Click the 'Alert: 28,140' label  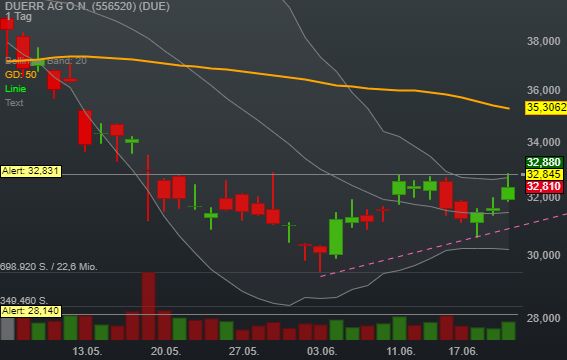point(31,311)
